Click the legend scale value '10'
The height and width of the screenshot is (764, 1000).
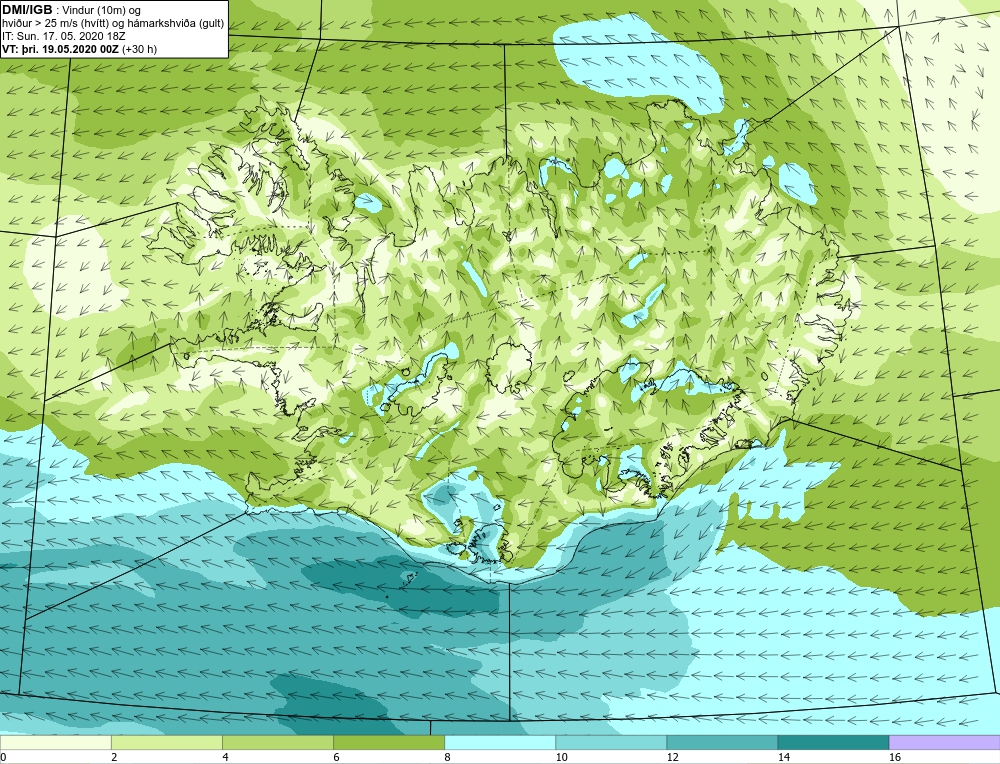pos(561,758)
